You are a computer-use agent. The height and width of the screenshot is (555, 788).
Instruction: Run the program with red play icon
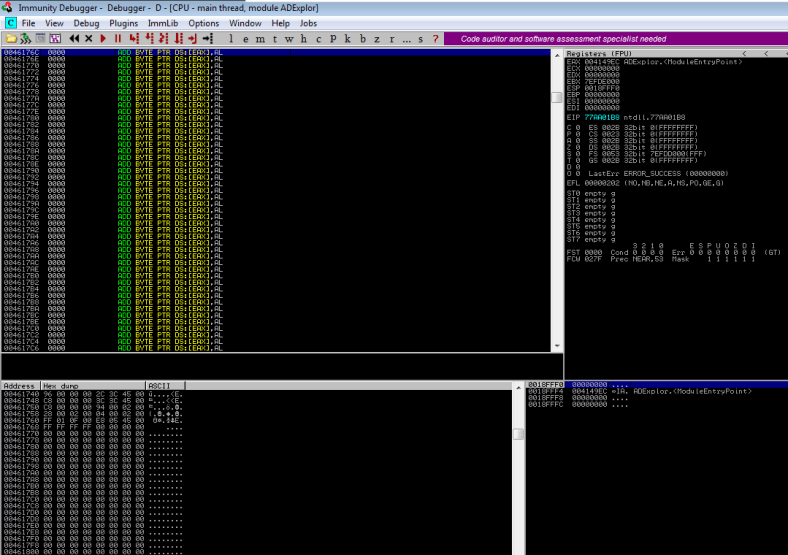[104, 38]
